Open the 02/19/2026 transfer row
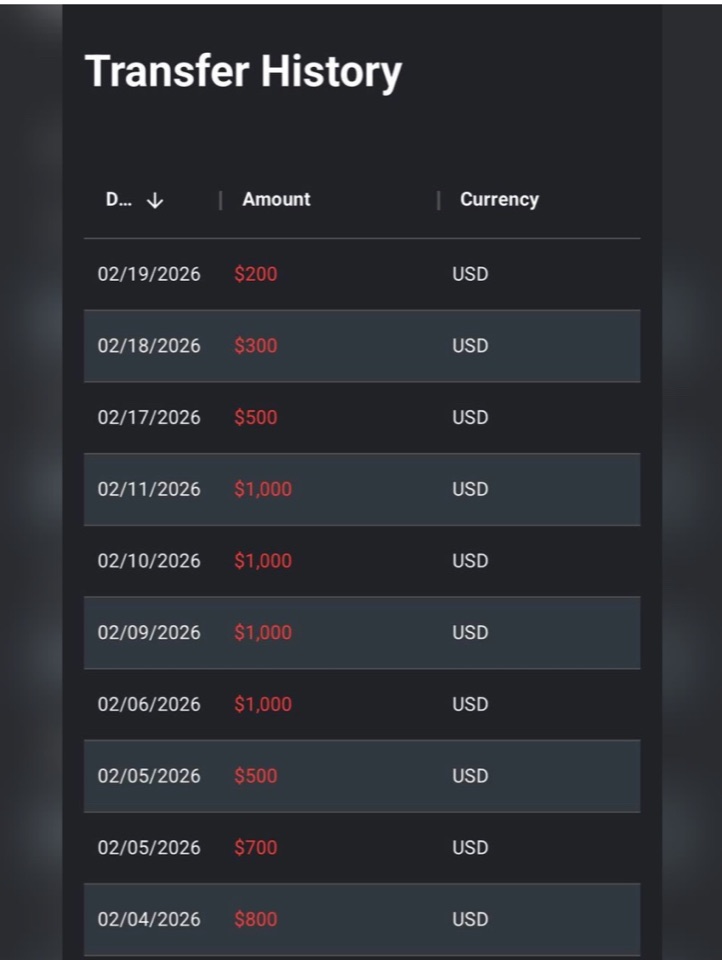The height and width of the screenshot is (960, 722). (x=362, y=274)
